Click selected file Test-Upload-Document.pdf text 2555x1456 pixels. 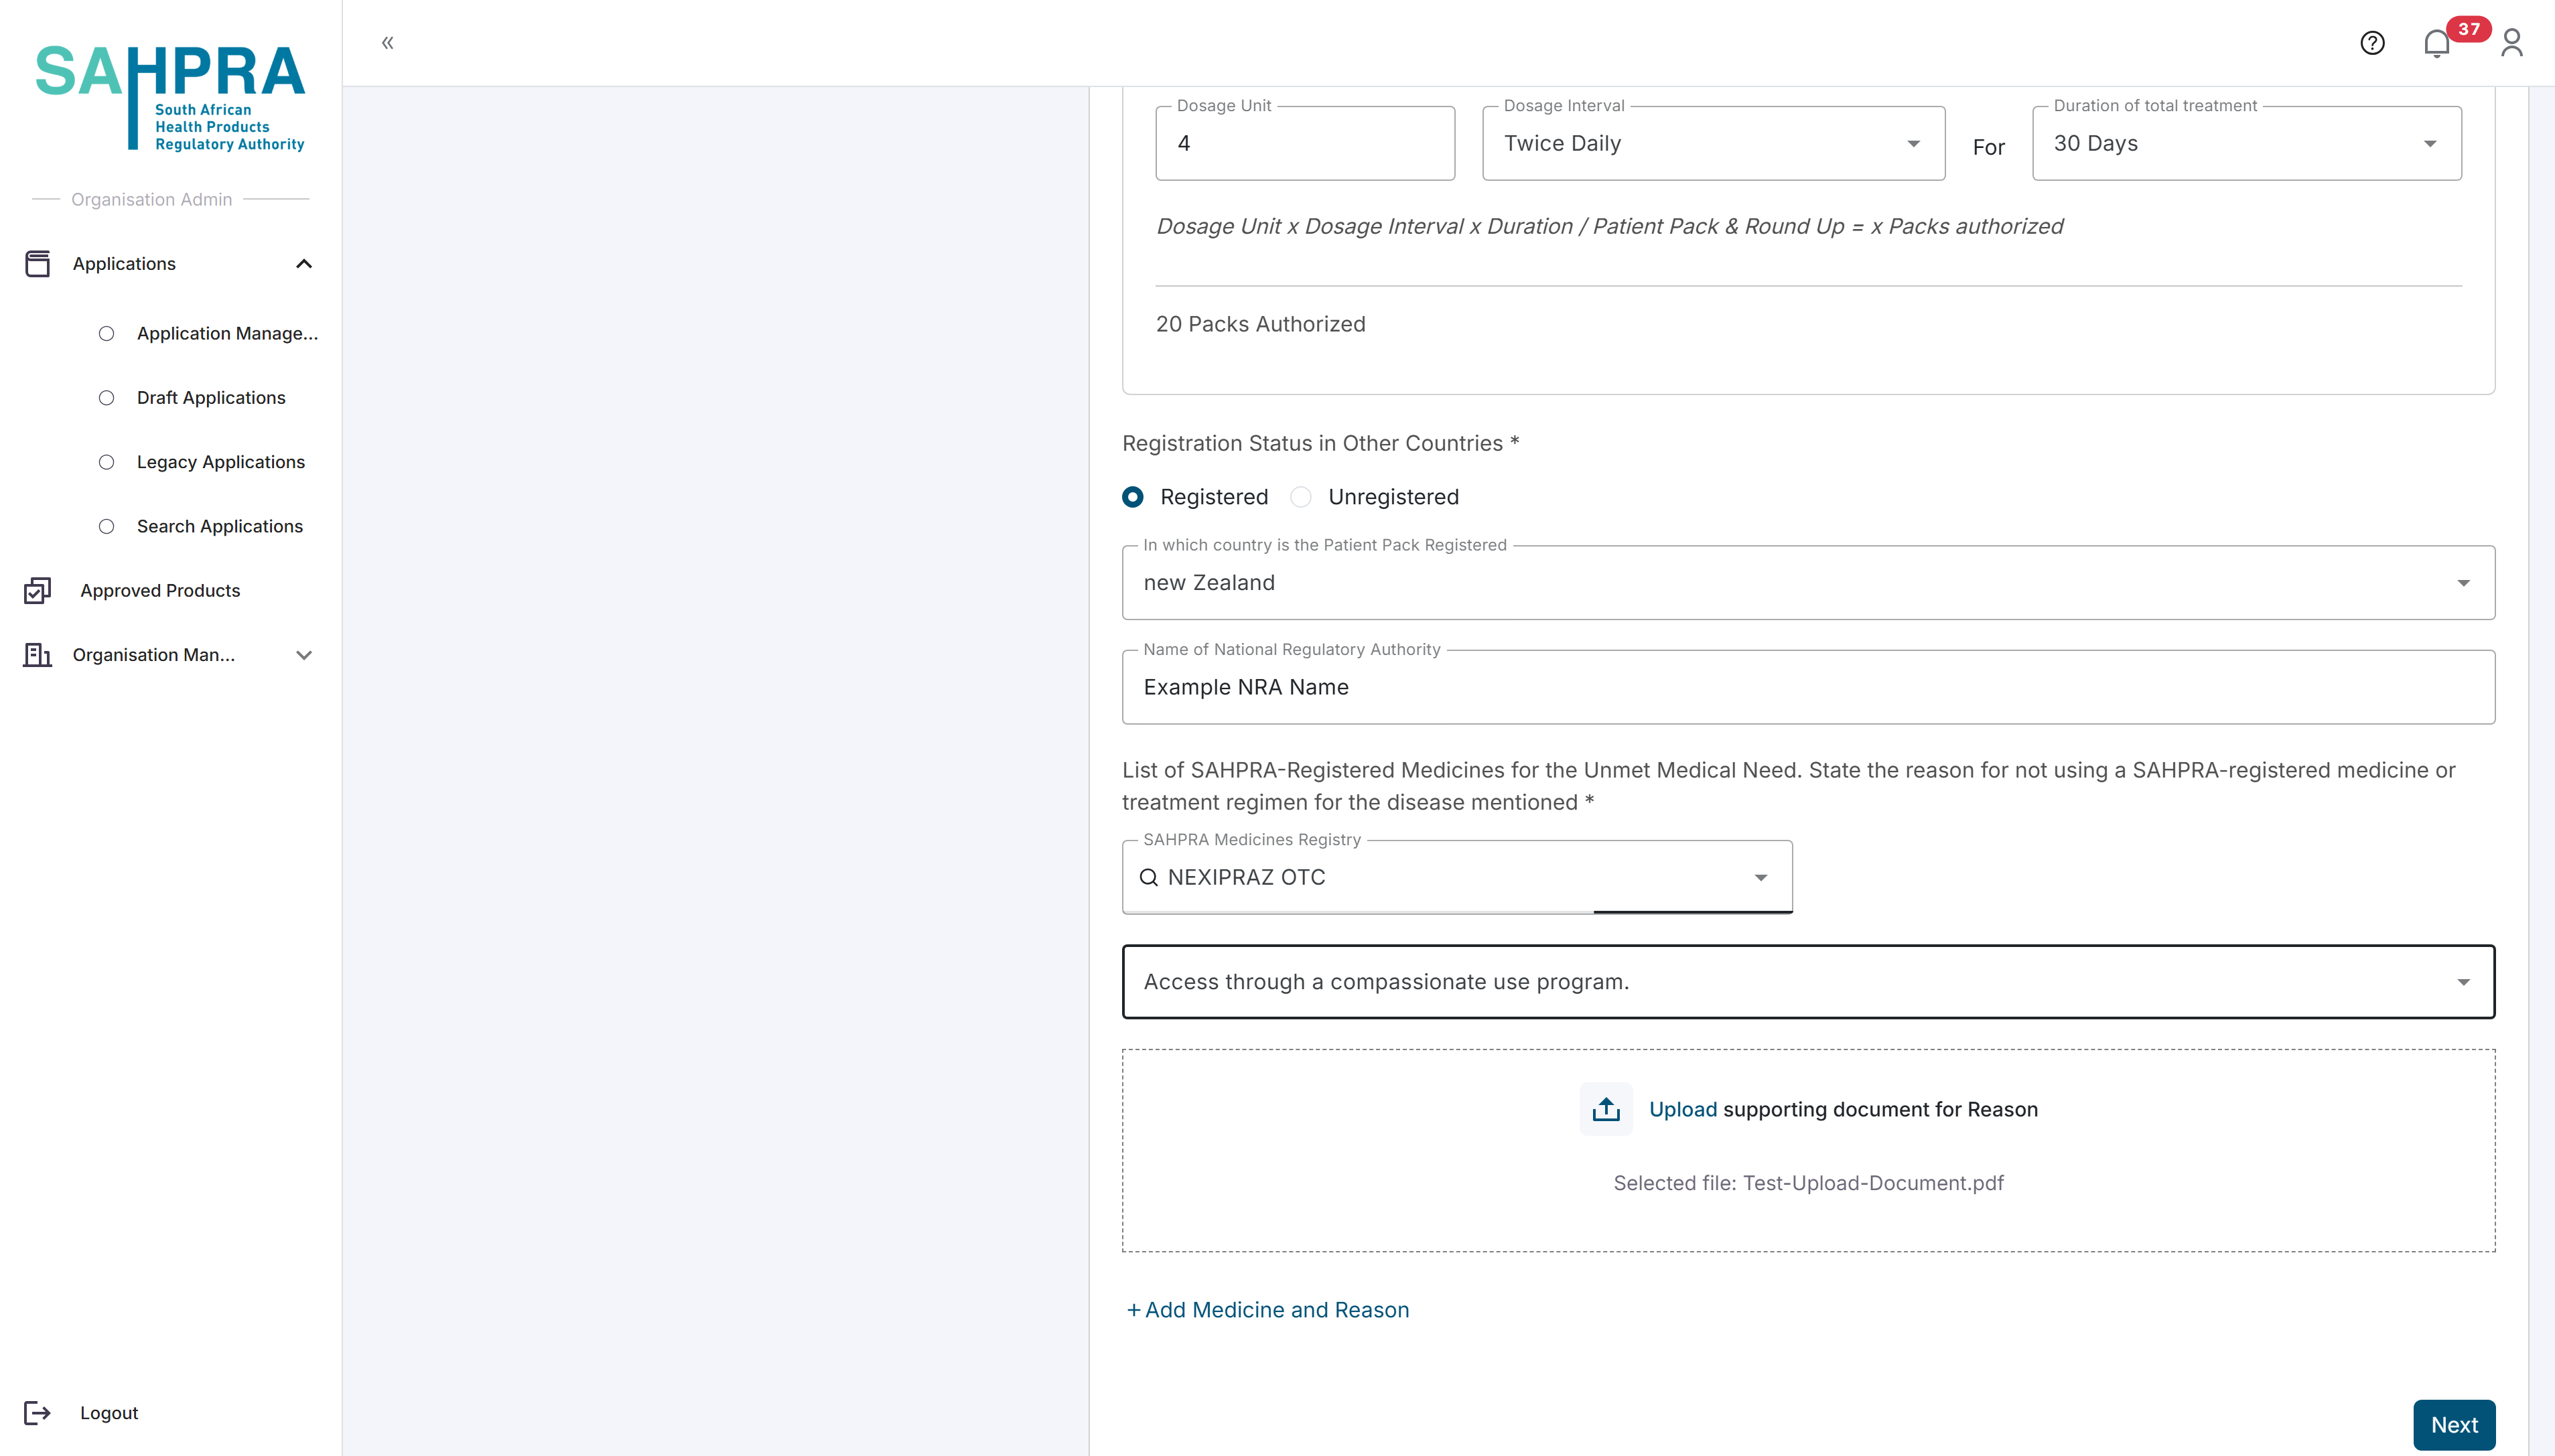[x=1808, y=1183]
